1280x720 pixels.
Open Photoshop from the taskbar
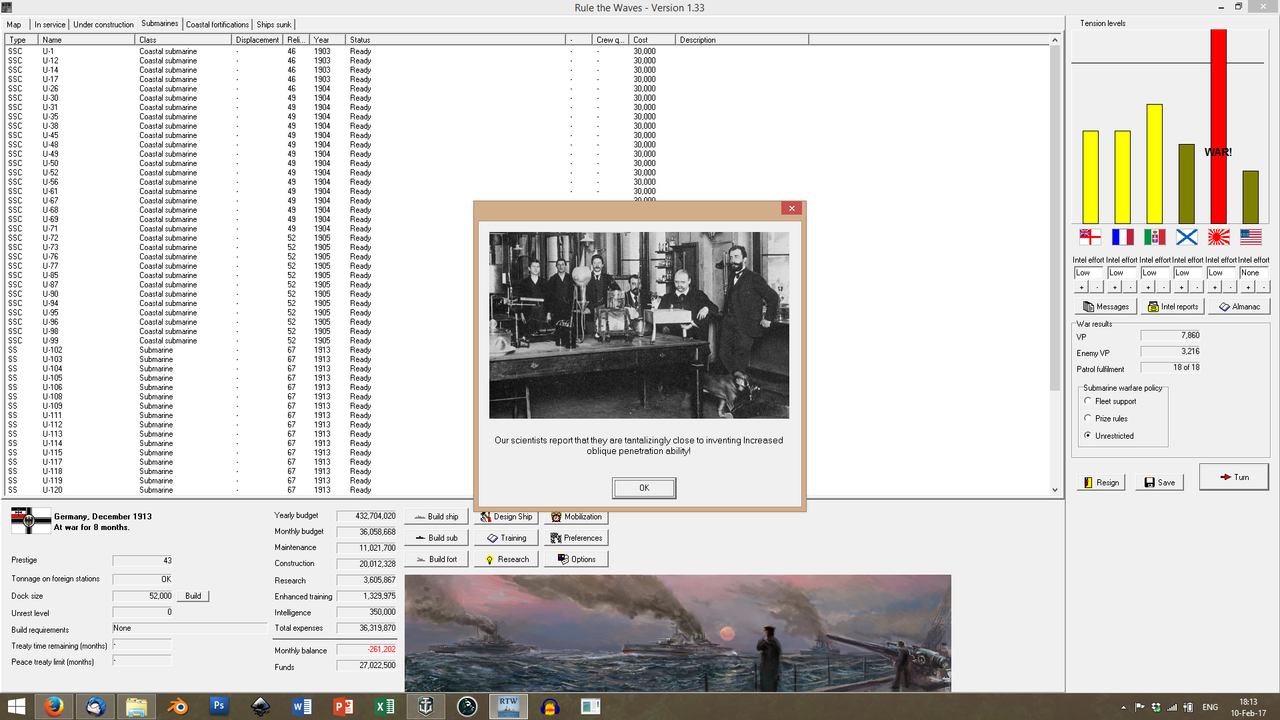click(219, 706)
